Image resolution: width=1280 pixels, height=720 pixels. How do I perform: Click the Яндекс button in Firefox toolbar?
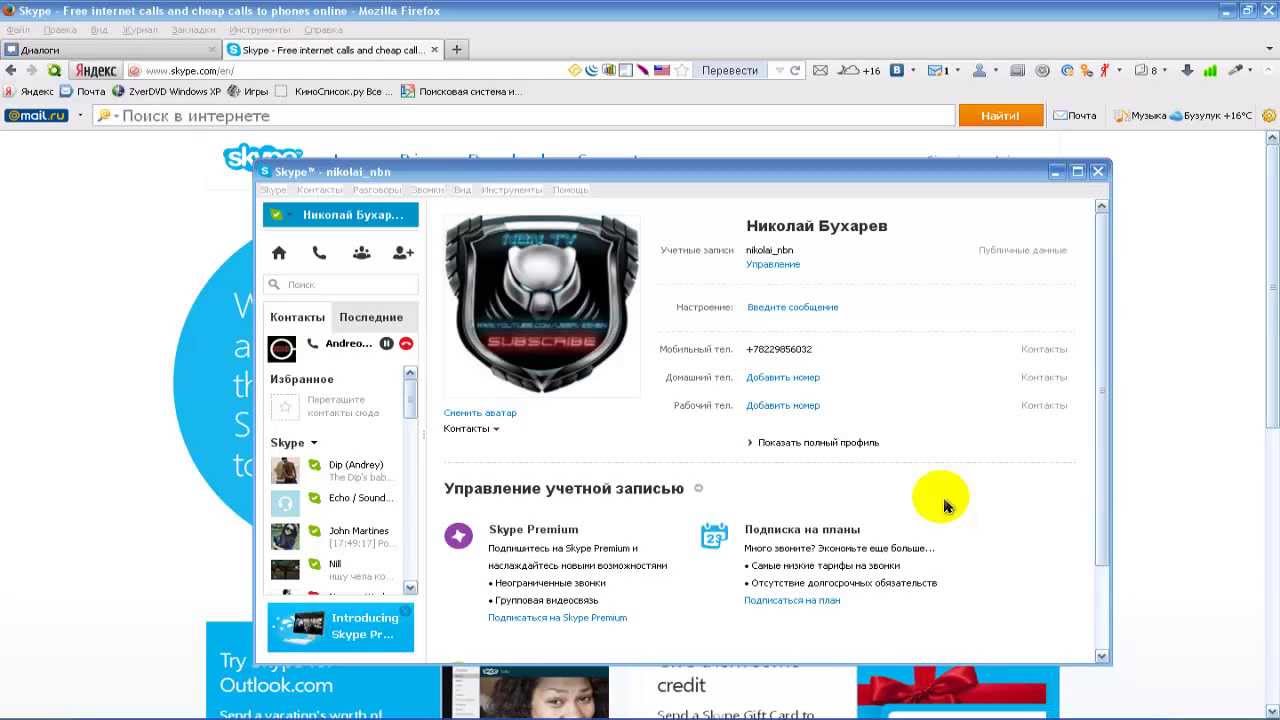pyautogui.click(x=95, y=70)
